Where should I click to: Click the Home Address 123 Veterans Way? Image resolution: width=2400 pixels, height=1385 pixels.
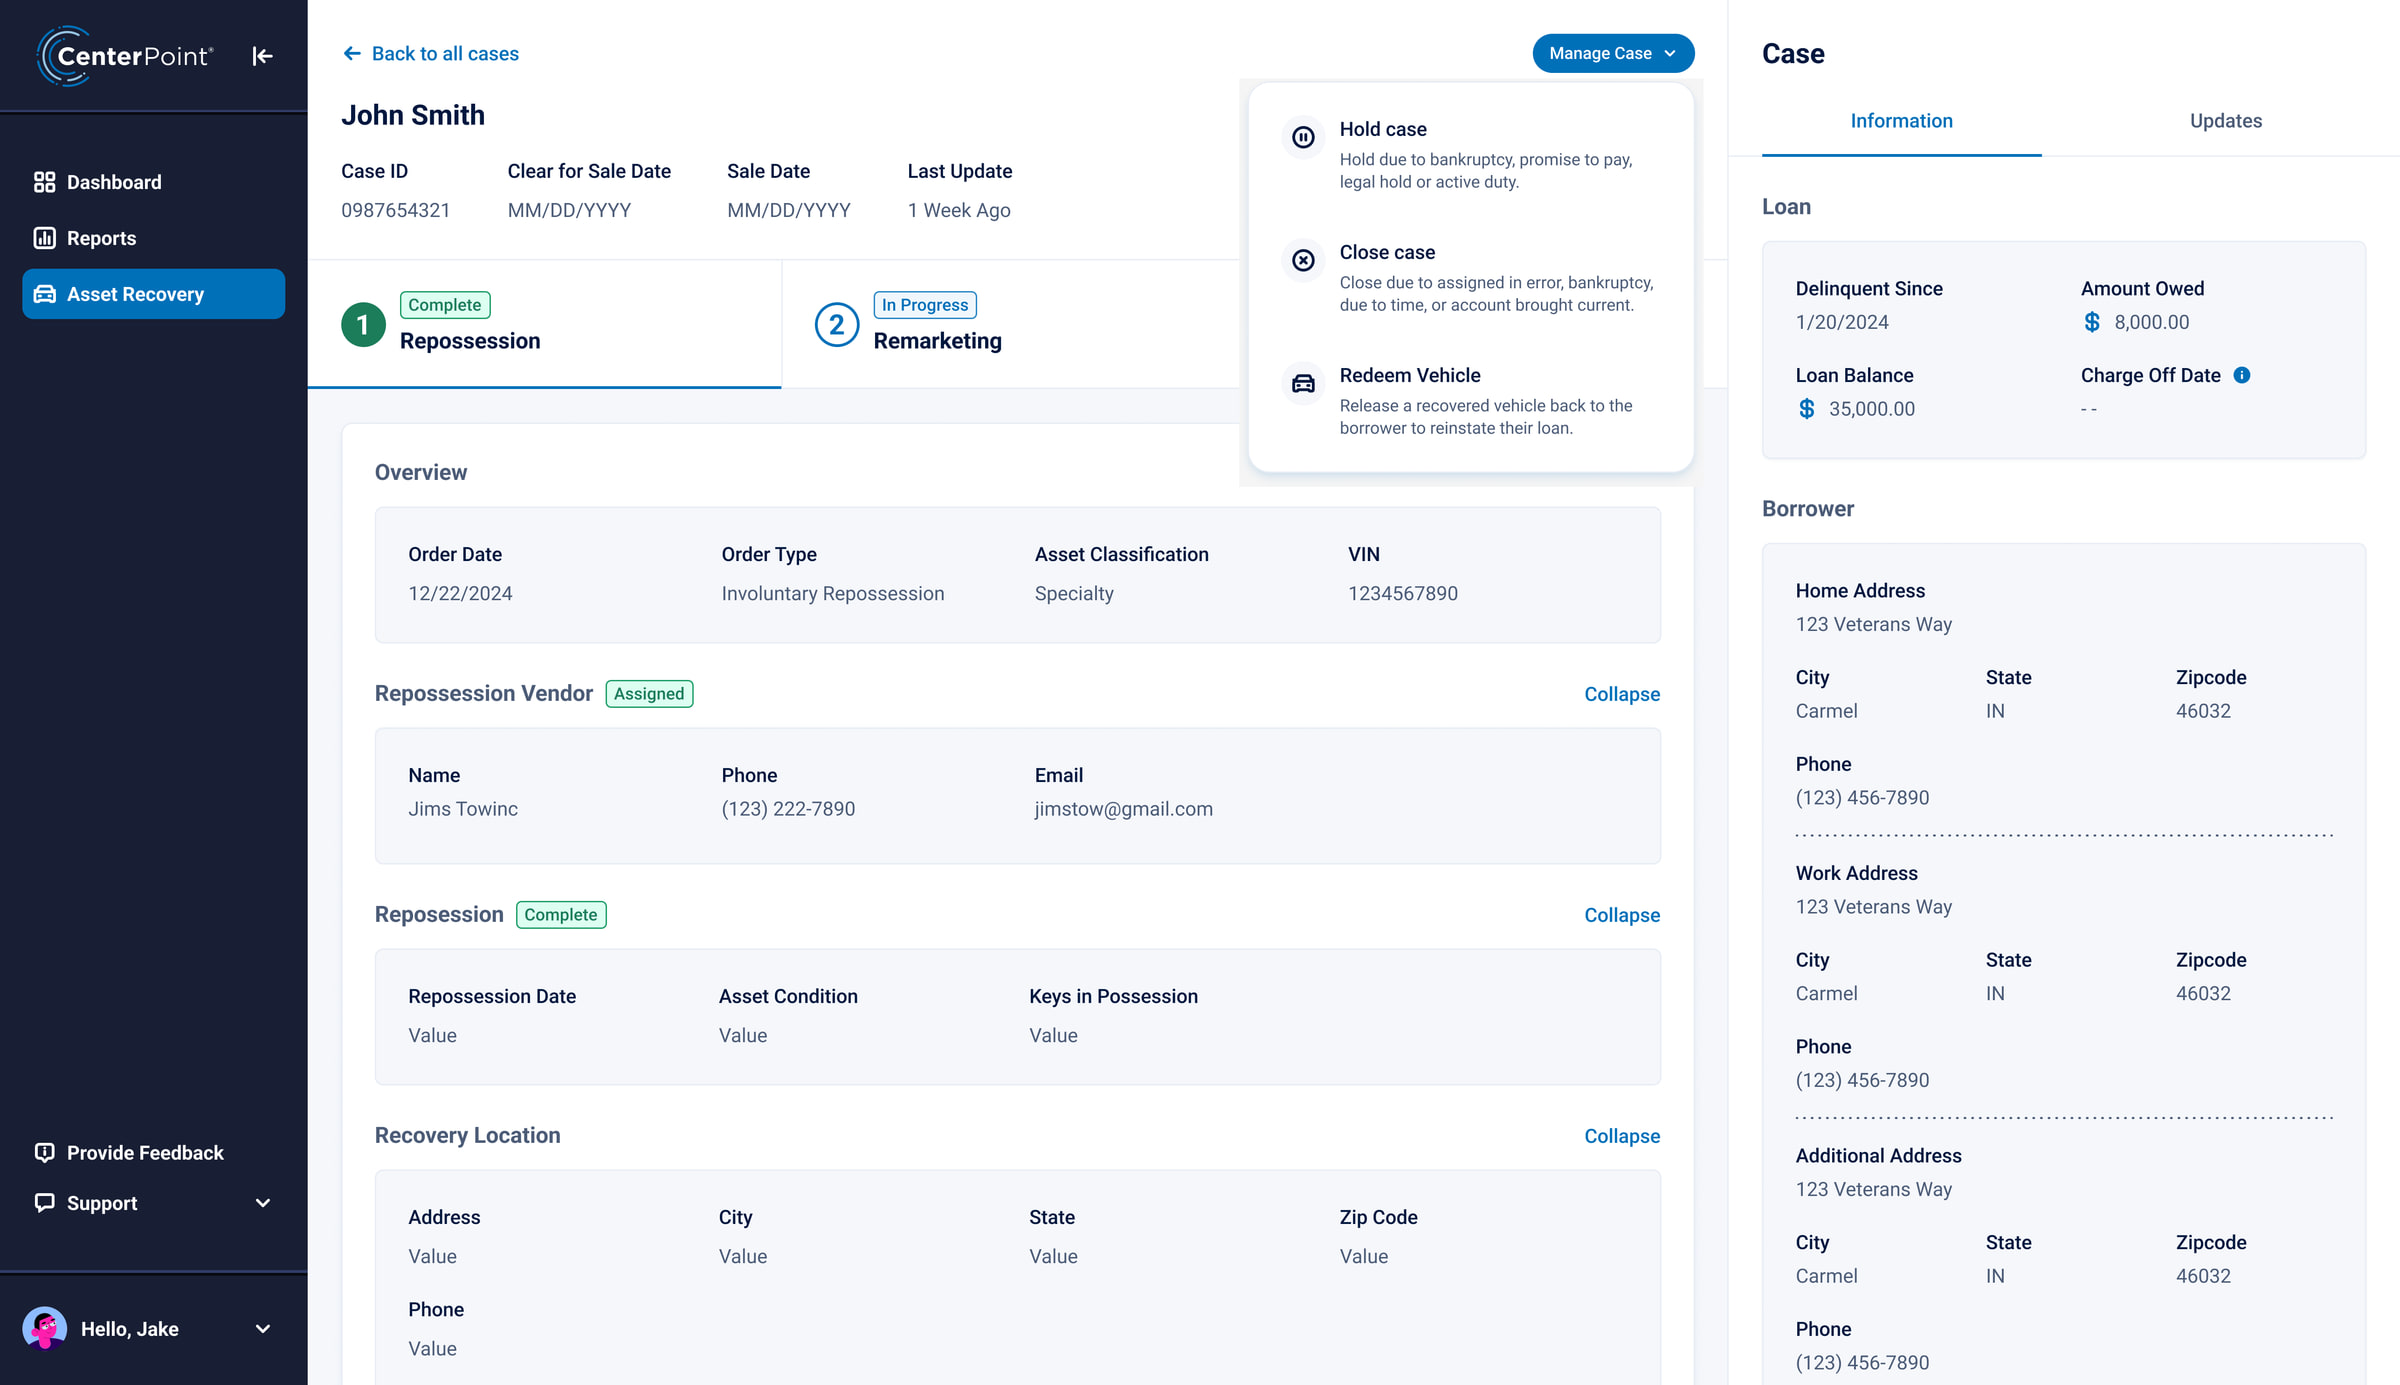pyautogui.click(x=1874, y=624)
